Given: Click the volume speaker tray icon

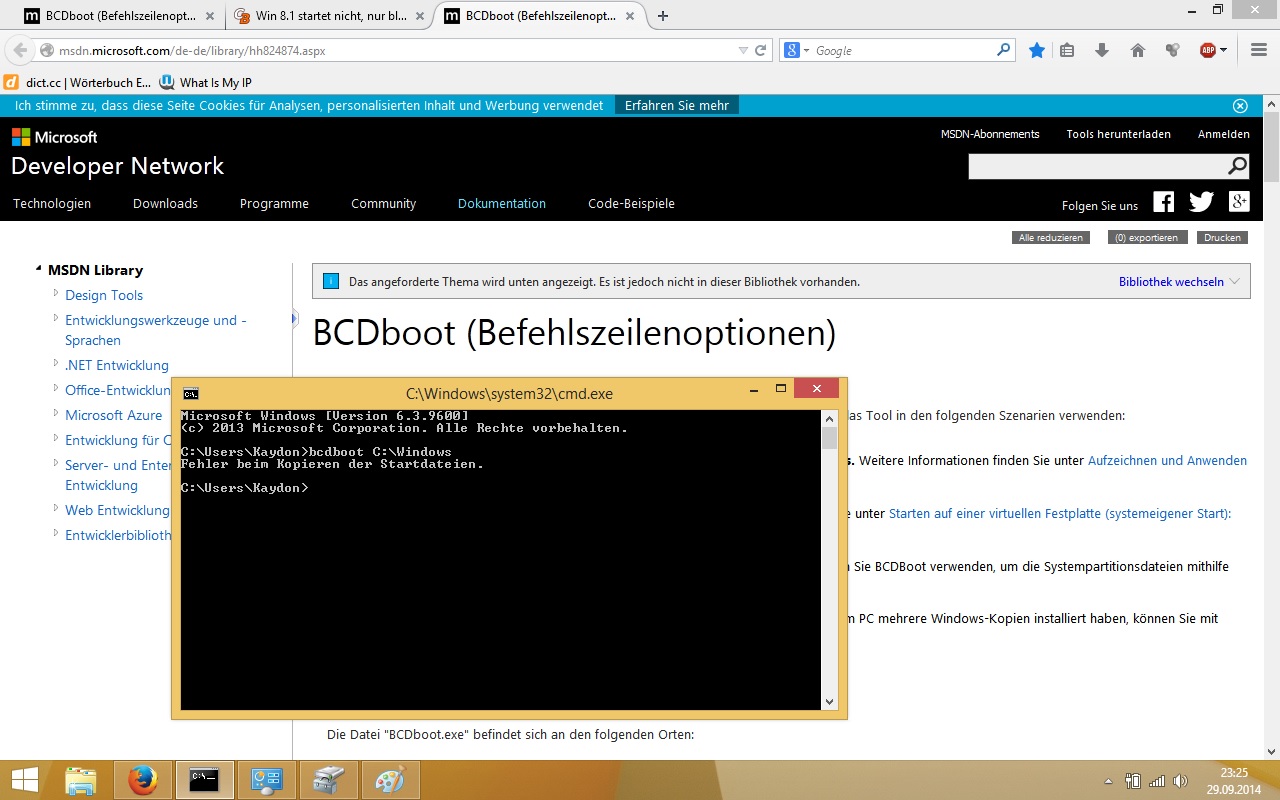Looking at the screenshot, I should coord(1181,781).
